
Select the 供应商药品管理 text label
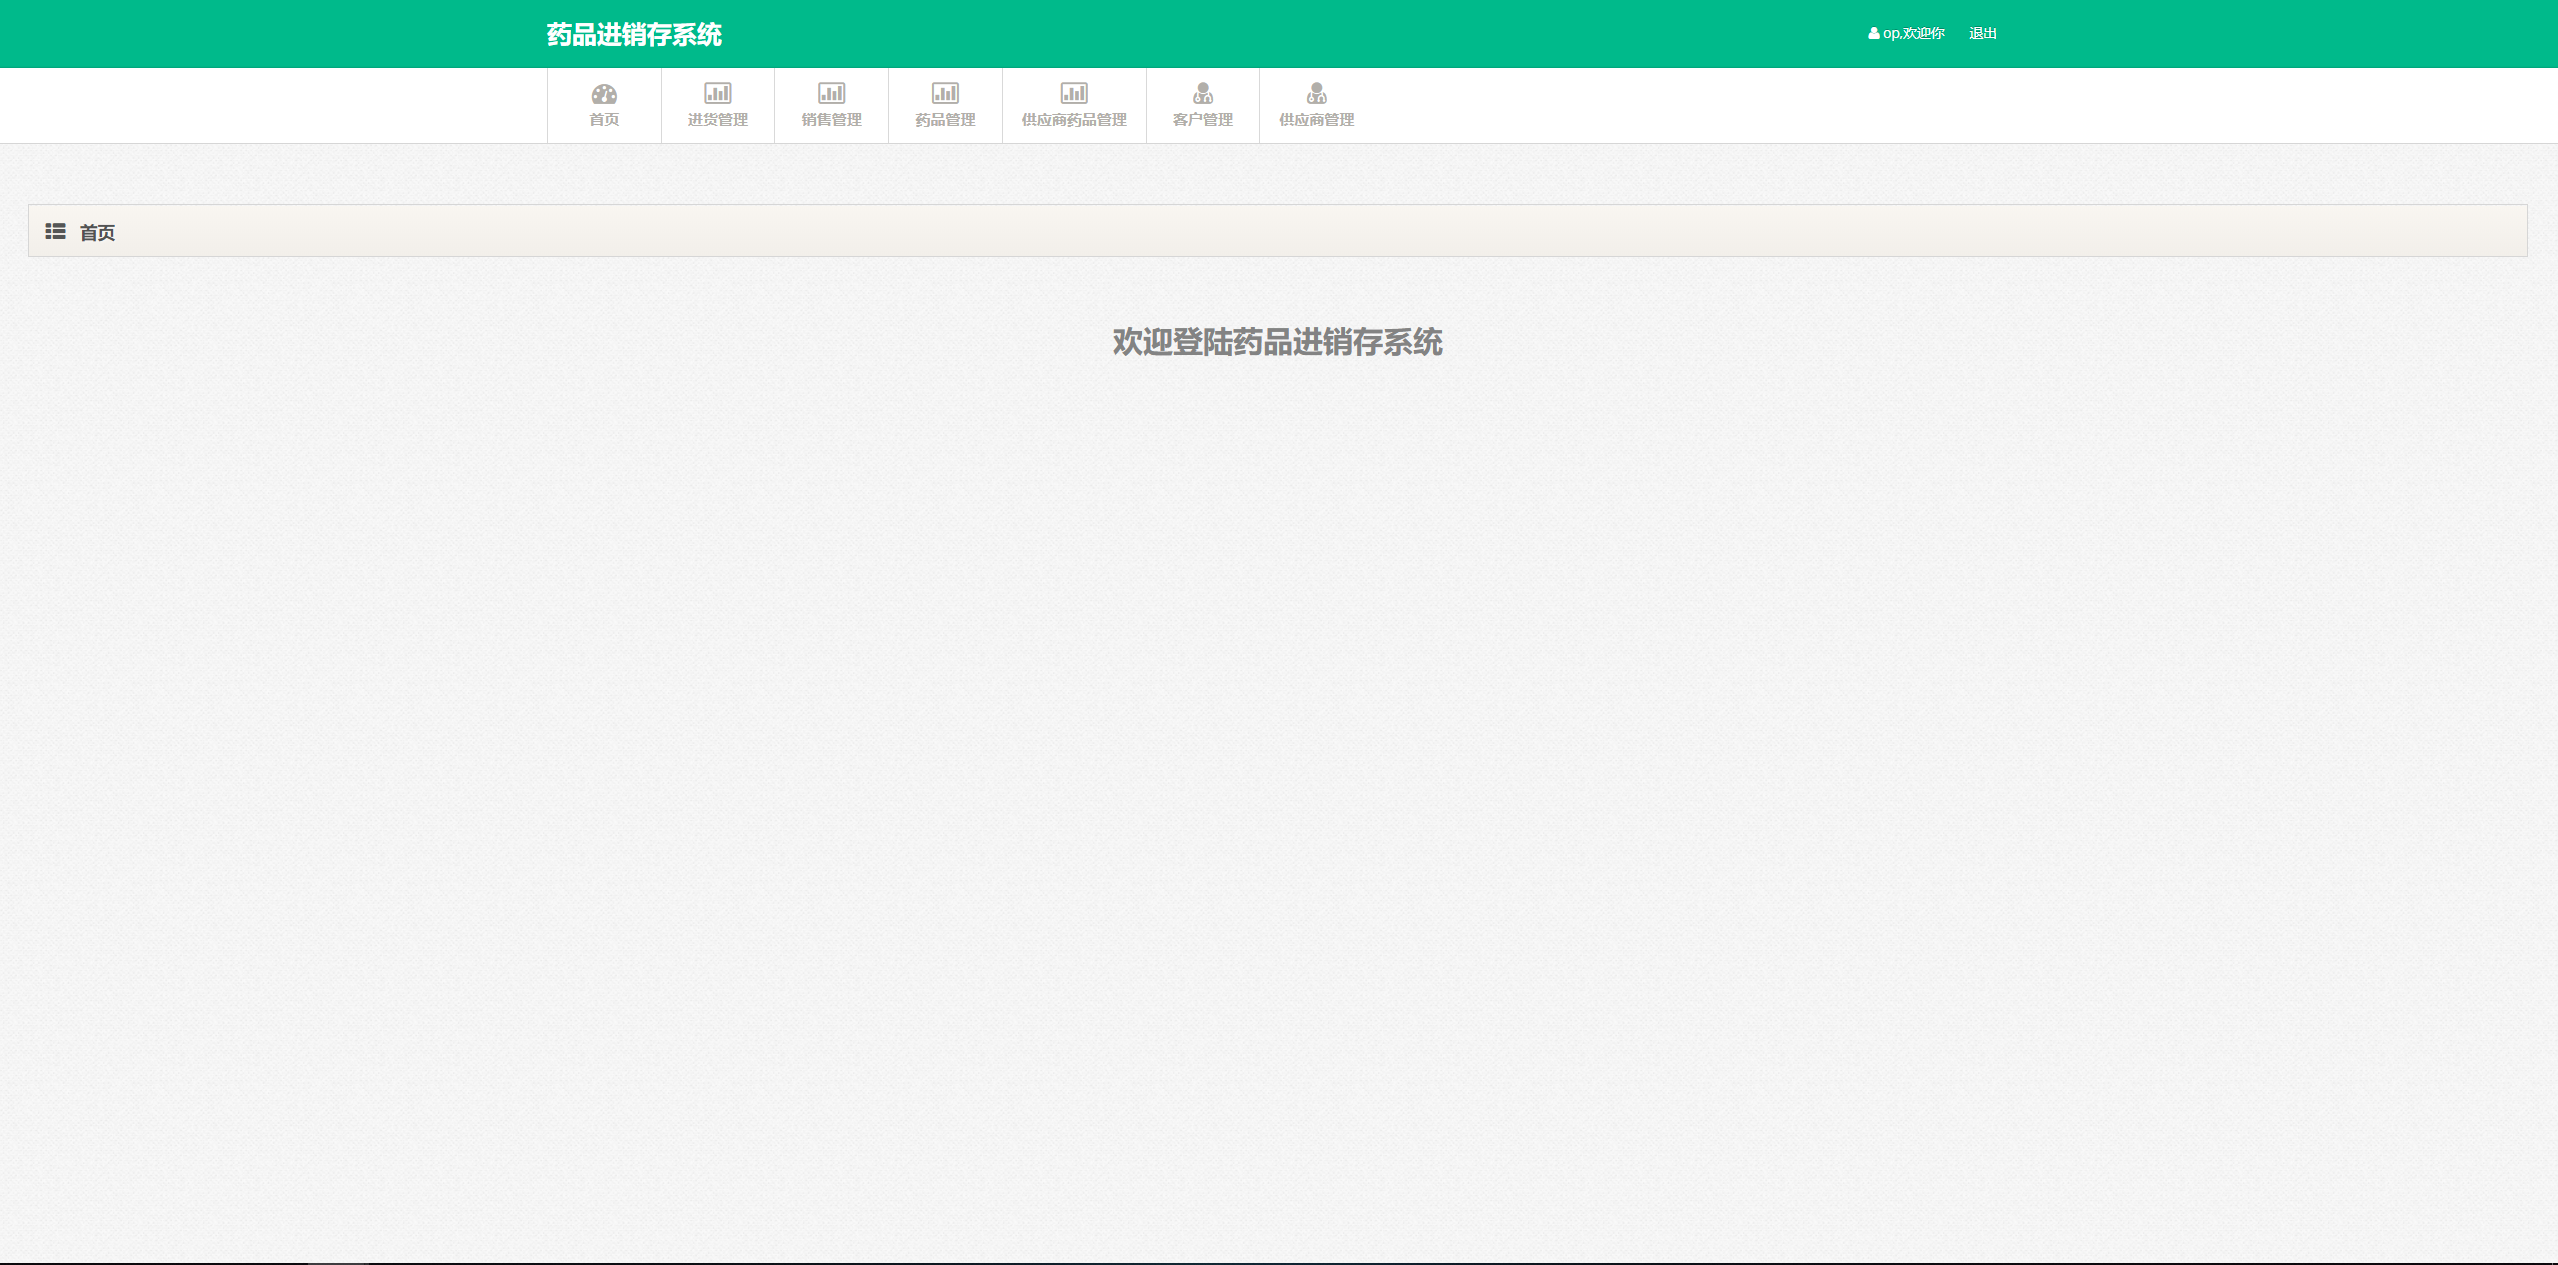point(1074,120)
